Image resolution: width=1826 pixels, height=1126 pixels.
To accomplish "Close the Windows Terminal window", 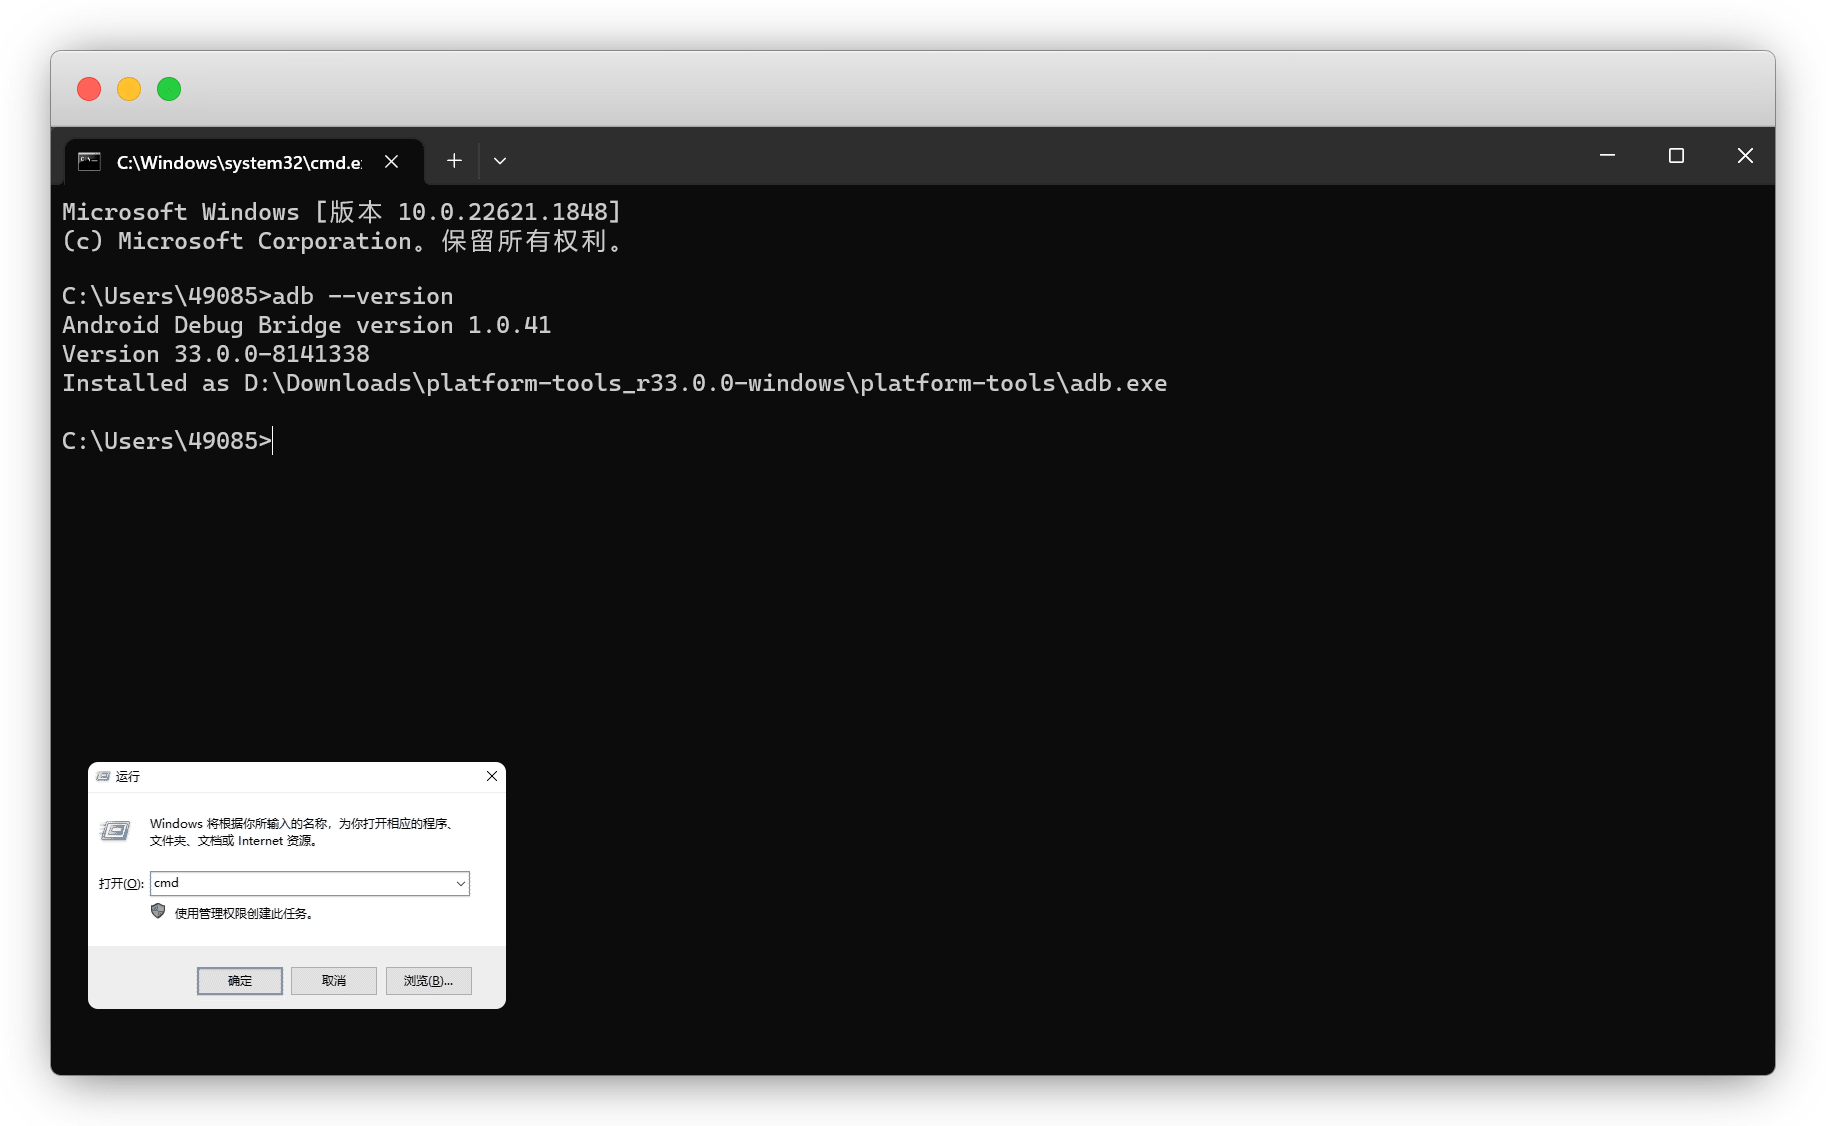I will pyautogui.click(x=1745, y=155).
